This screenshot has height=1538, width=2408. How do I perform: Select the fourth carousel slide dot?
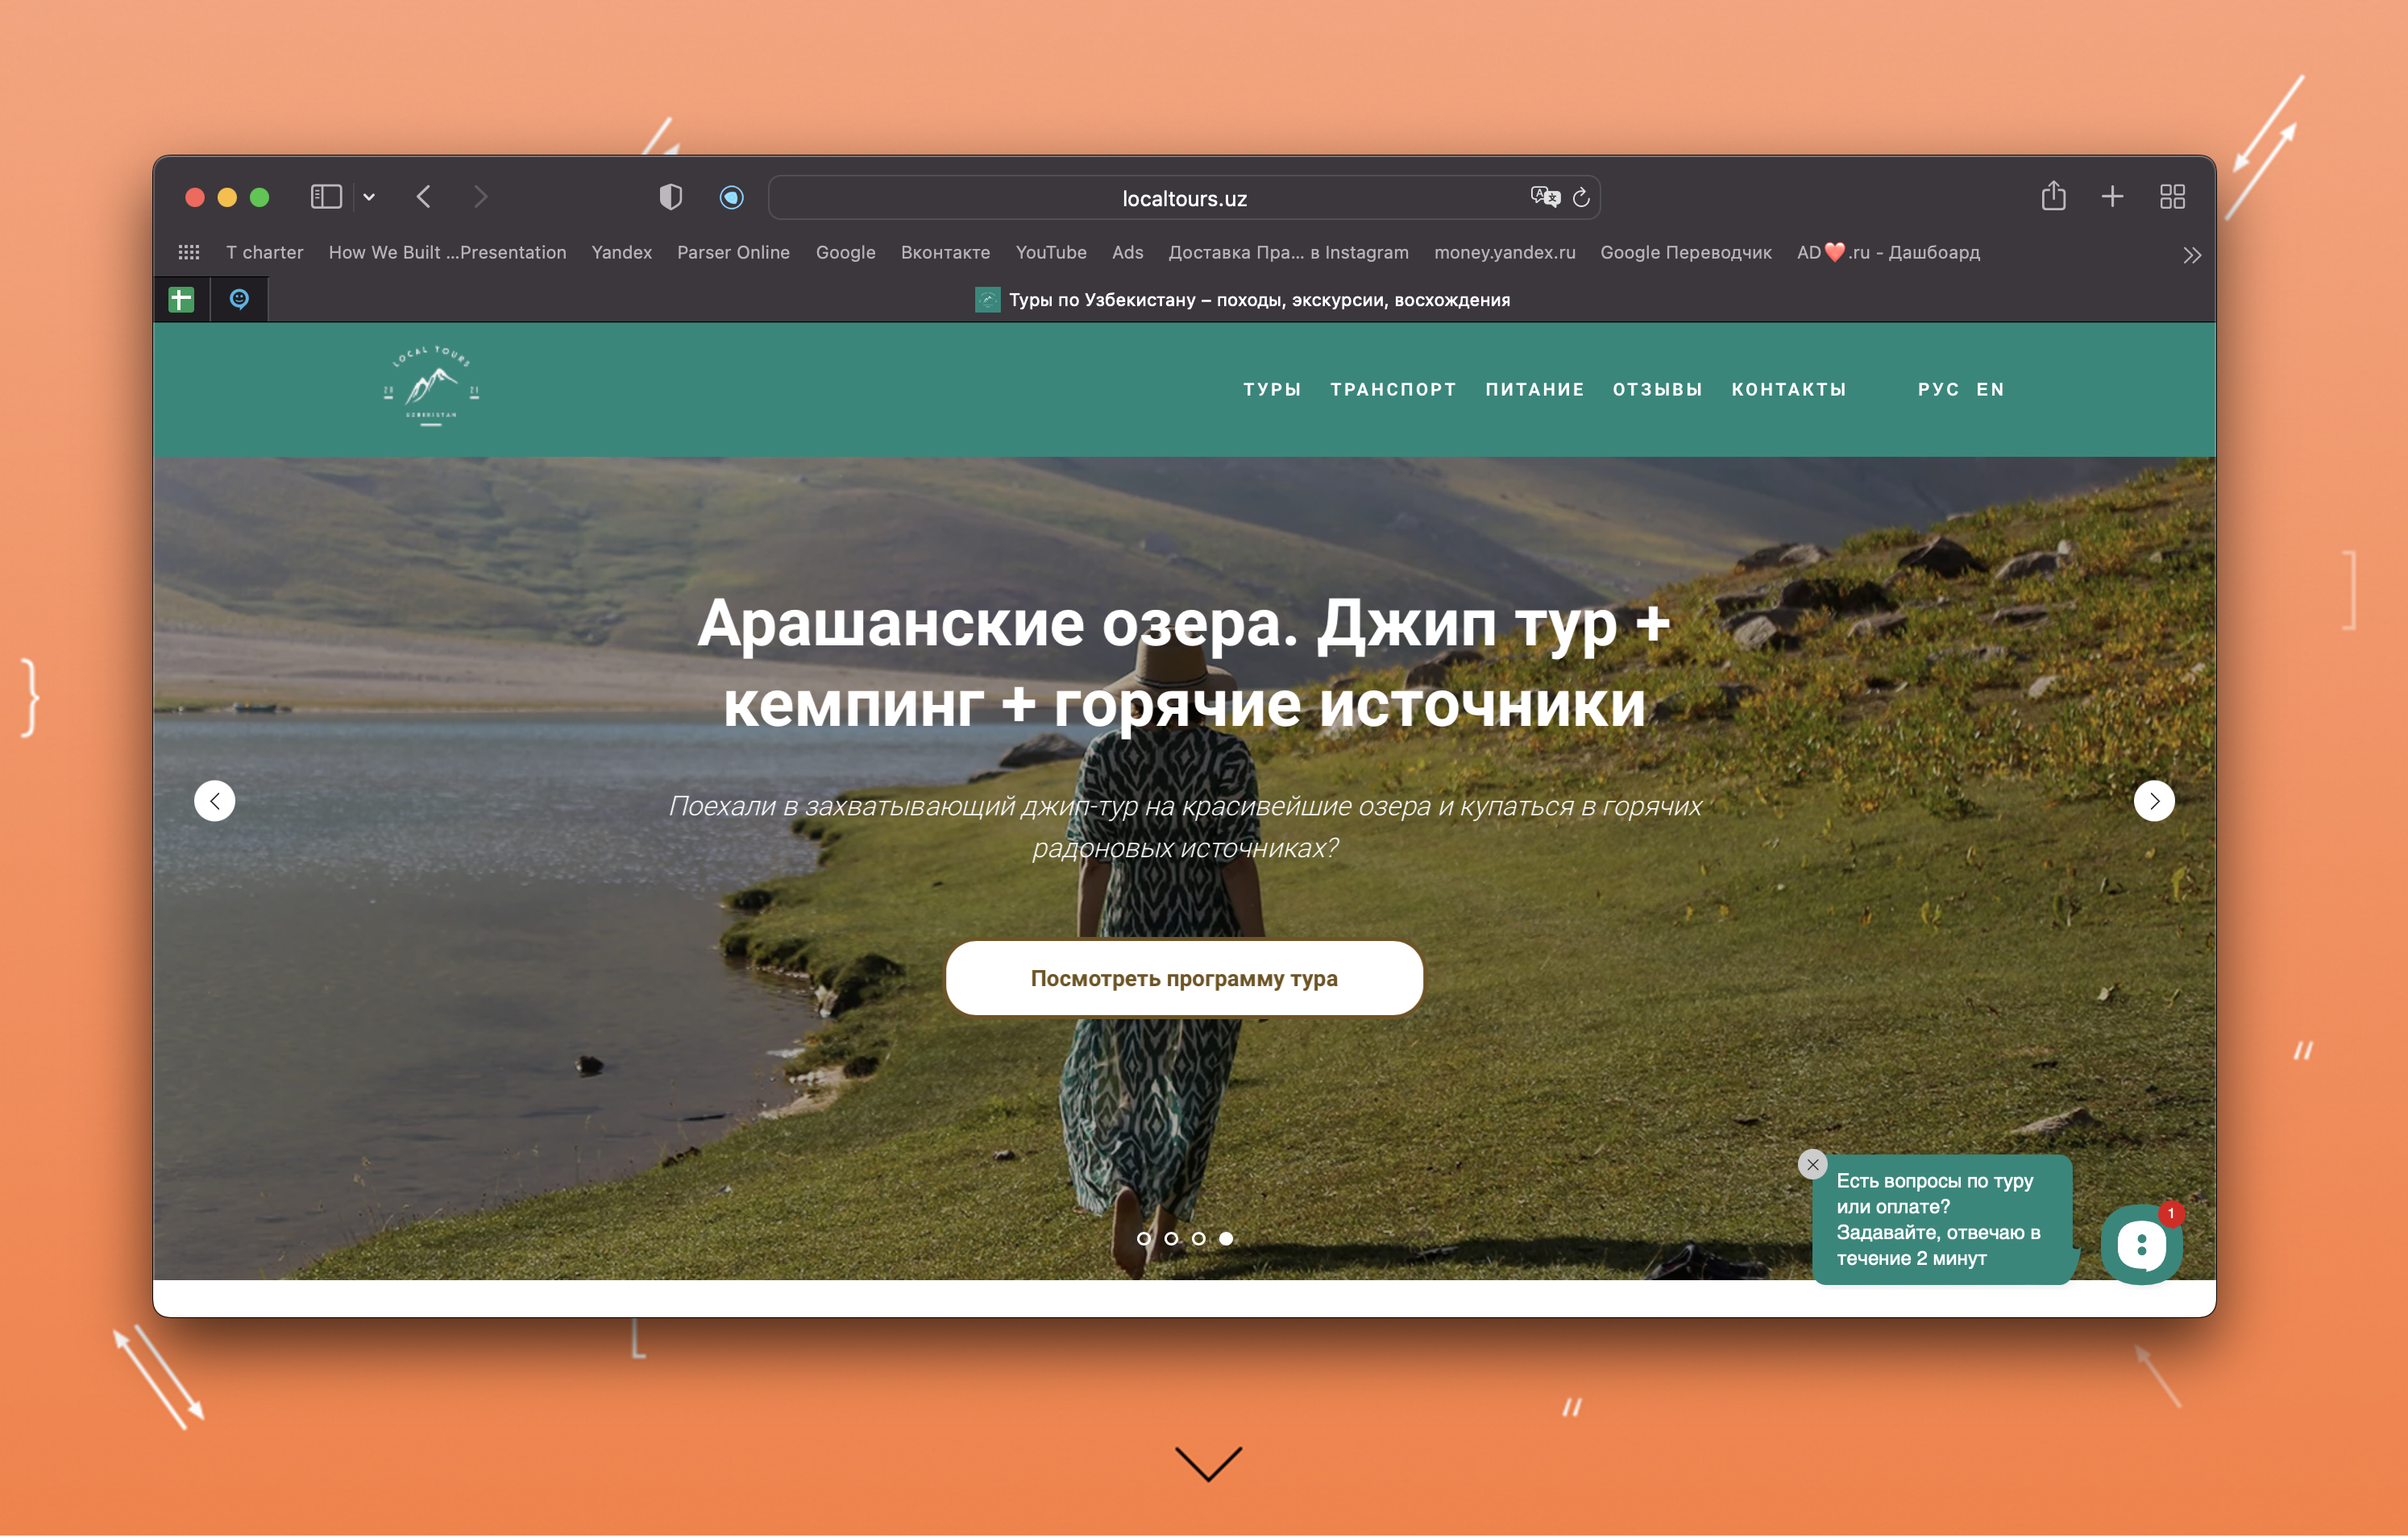pyautogui.click(x=1225, y=1238)
